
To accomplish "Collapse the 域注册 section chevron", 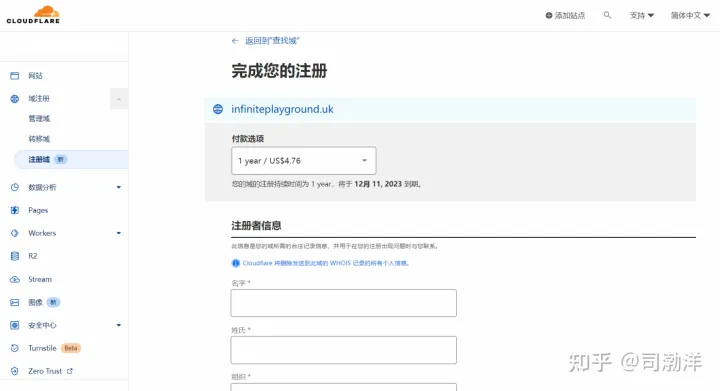I will (118, 99).
